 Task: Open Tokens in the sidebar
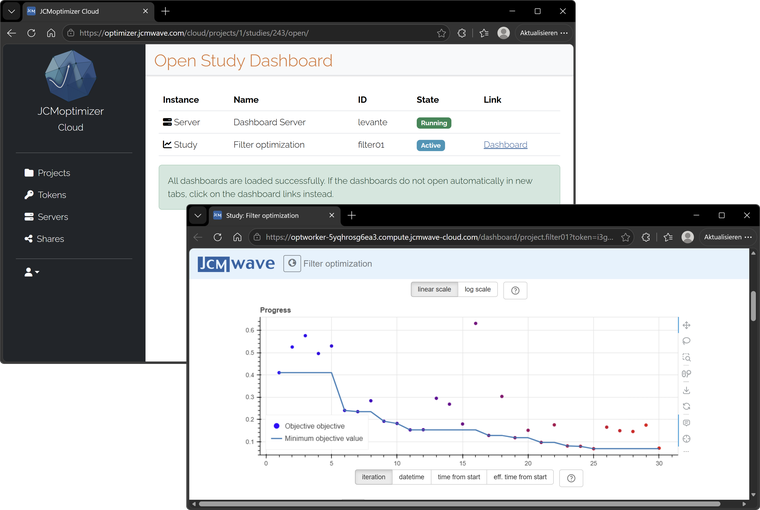tap(46, 195)
